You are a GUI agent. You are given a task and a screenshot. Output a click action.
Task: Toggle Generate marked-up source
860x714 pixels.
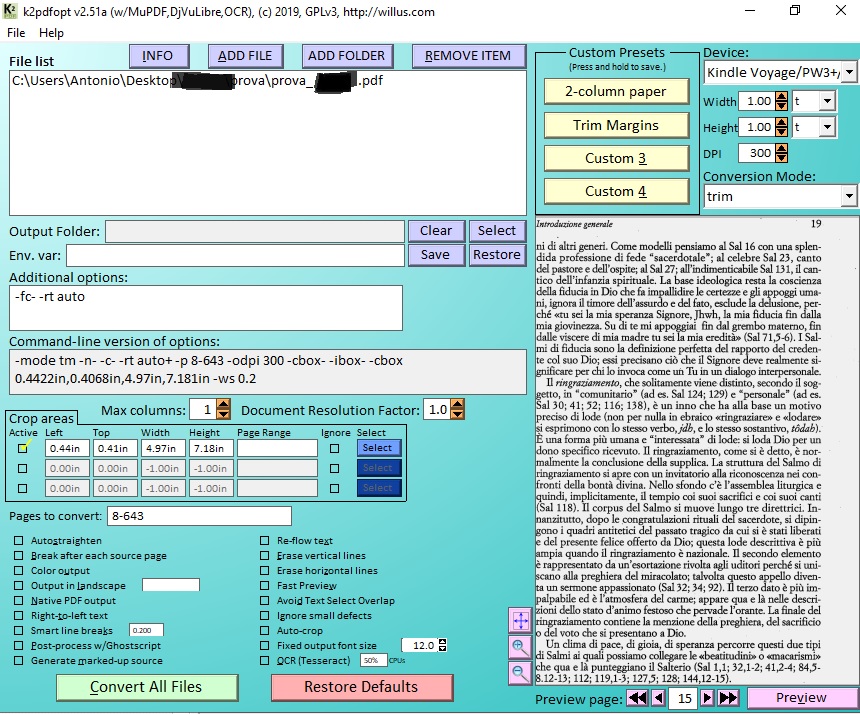click(x=19, y=660)
